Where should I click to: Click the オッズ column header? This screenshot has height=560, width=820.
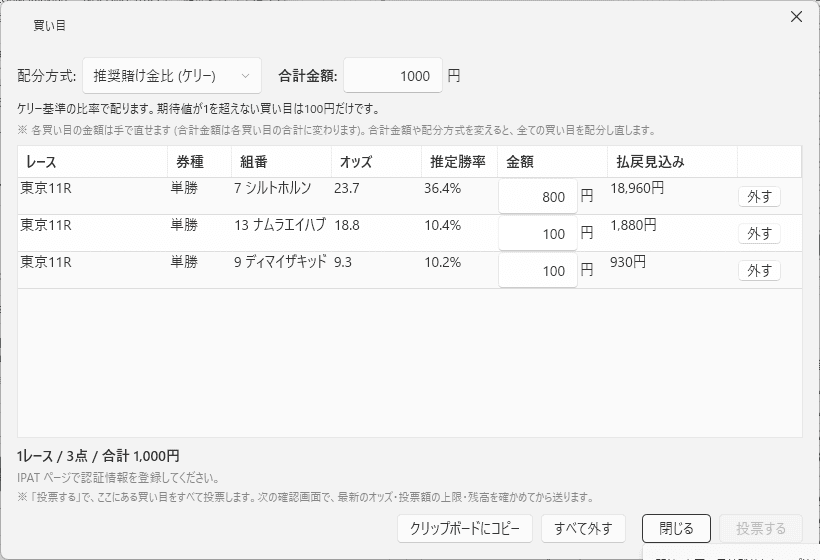click(377, 162)
